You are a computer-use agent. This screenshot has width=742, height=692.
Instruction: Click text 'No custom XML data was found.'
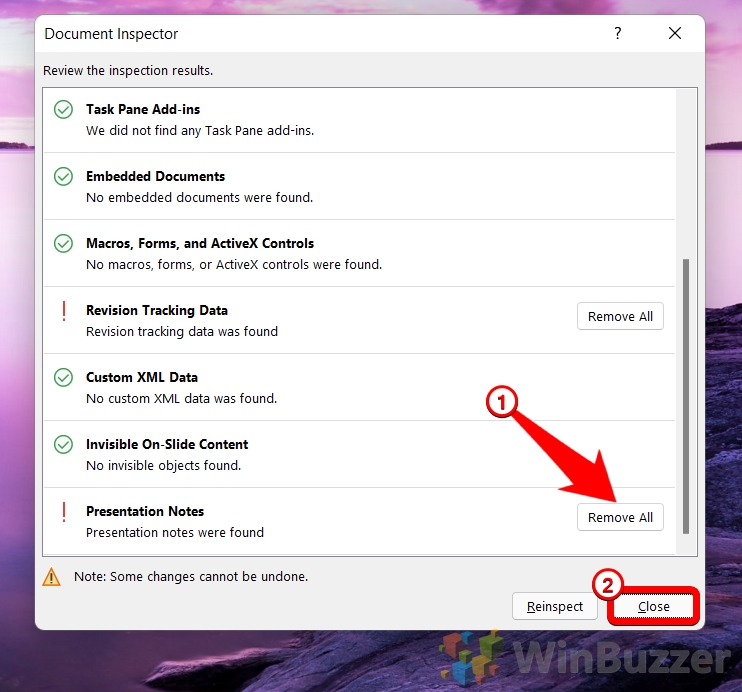(x=181, y=399)
